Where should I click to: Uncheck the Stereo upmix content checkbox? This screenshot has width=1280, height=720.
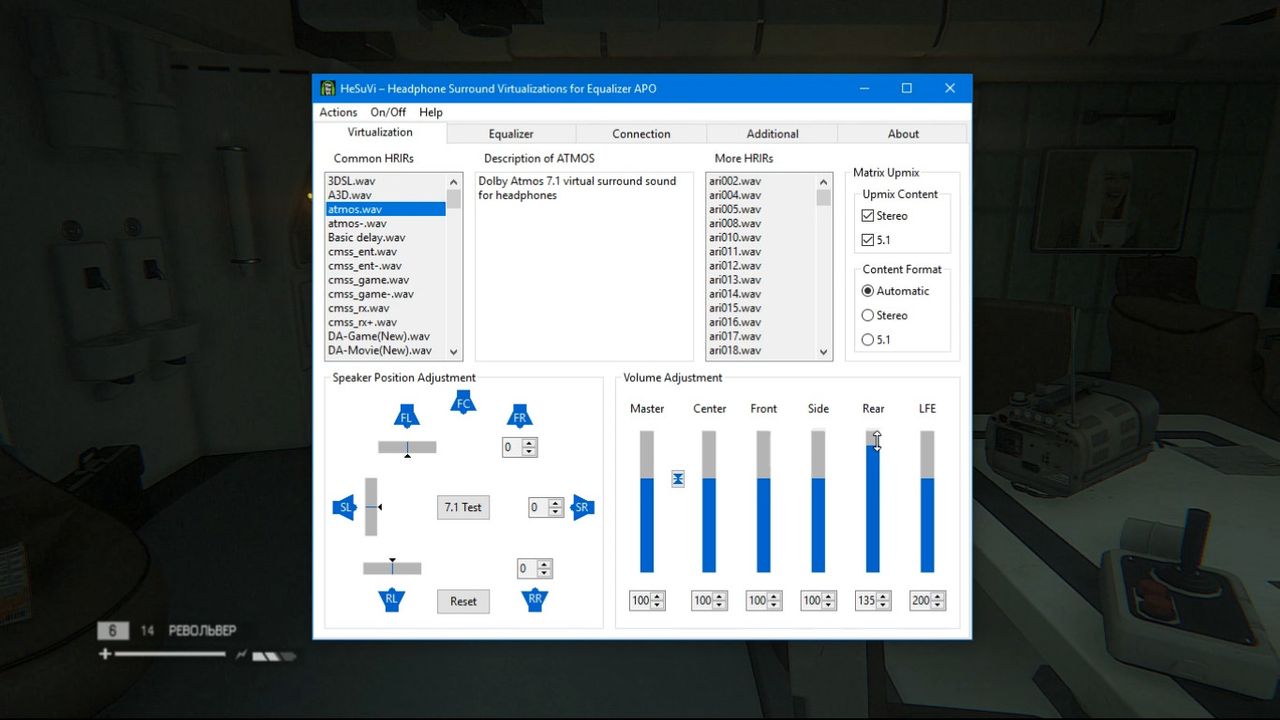pos(868,216)
